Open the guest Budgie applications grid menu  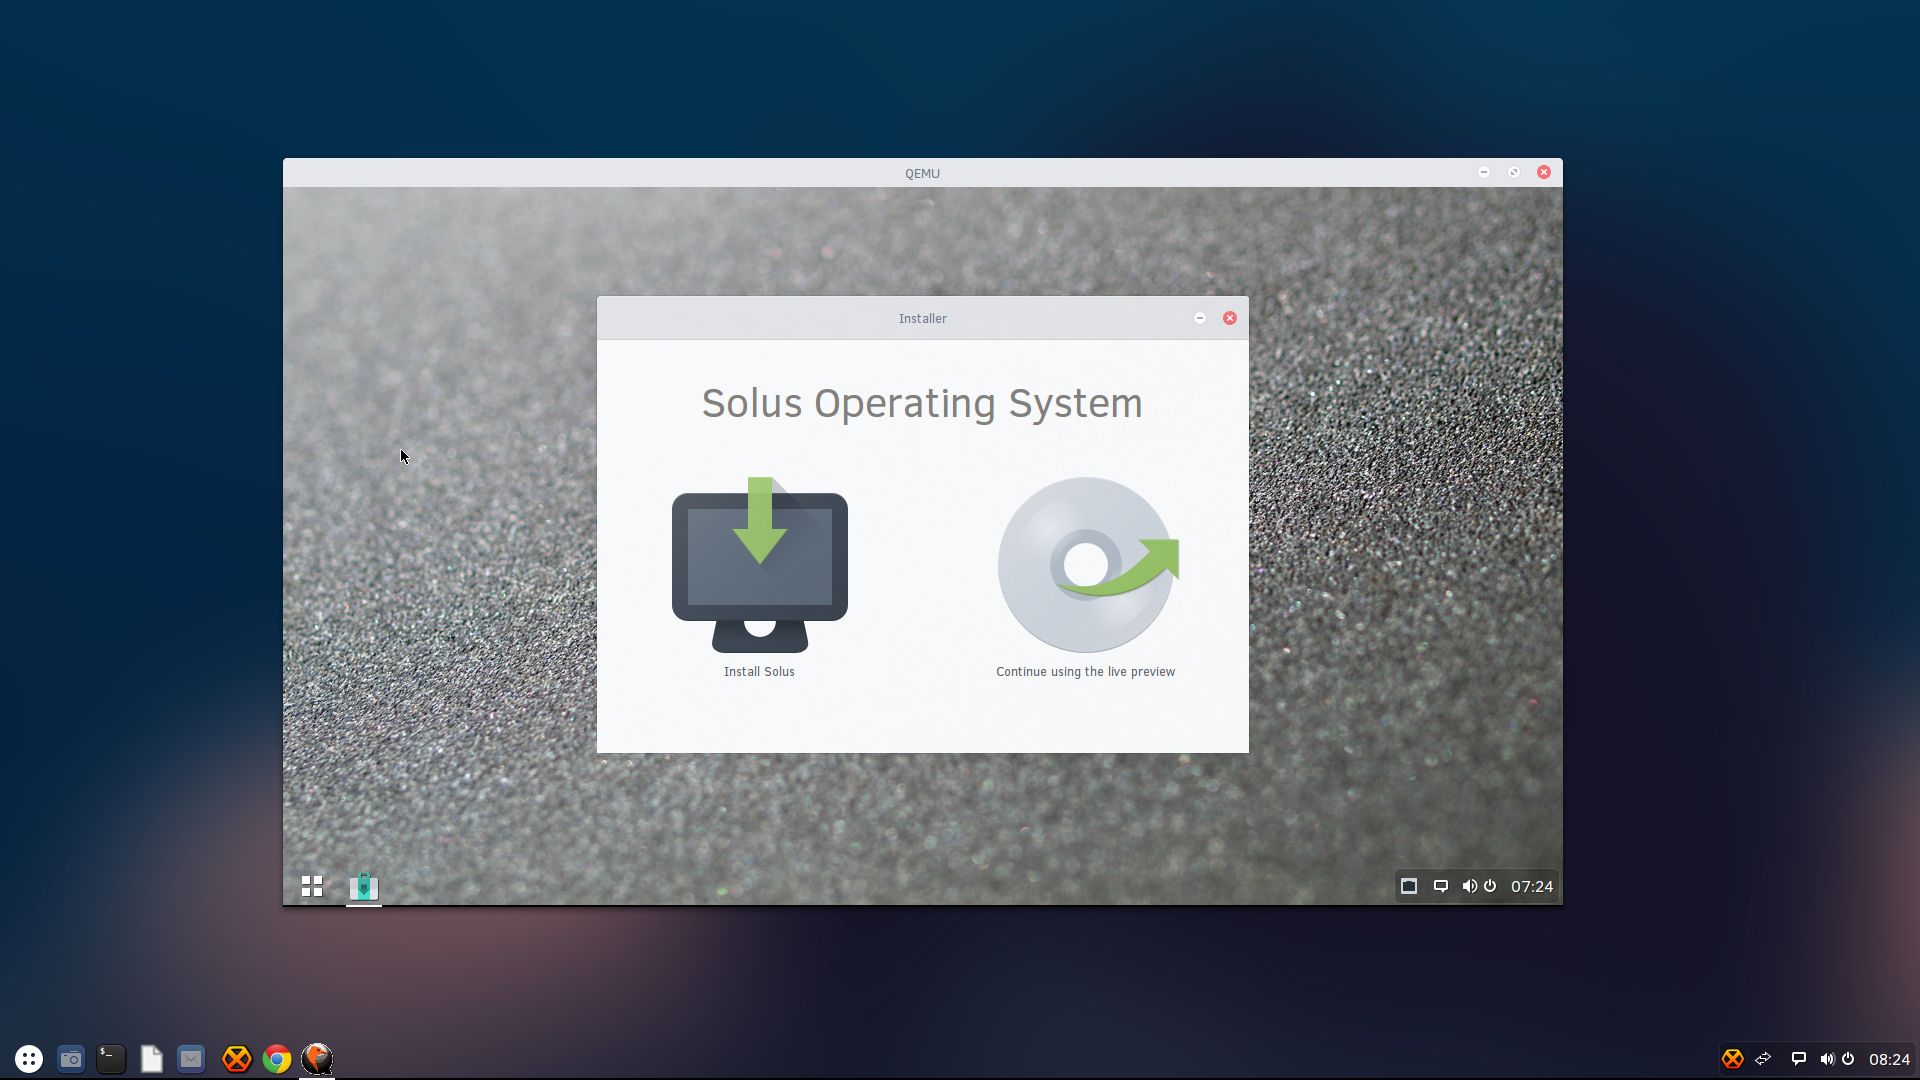click(312, 886)
